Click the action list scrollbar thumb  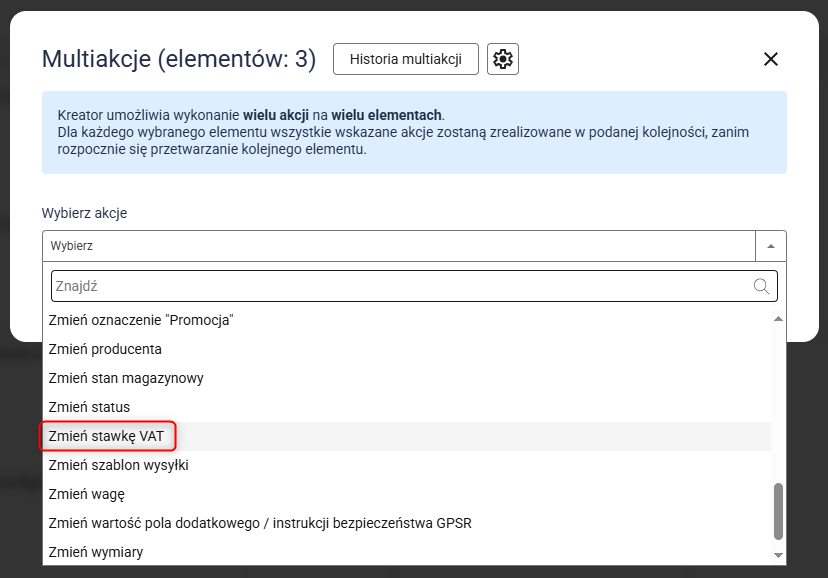pos(779,511)
